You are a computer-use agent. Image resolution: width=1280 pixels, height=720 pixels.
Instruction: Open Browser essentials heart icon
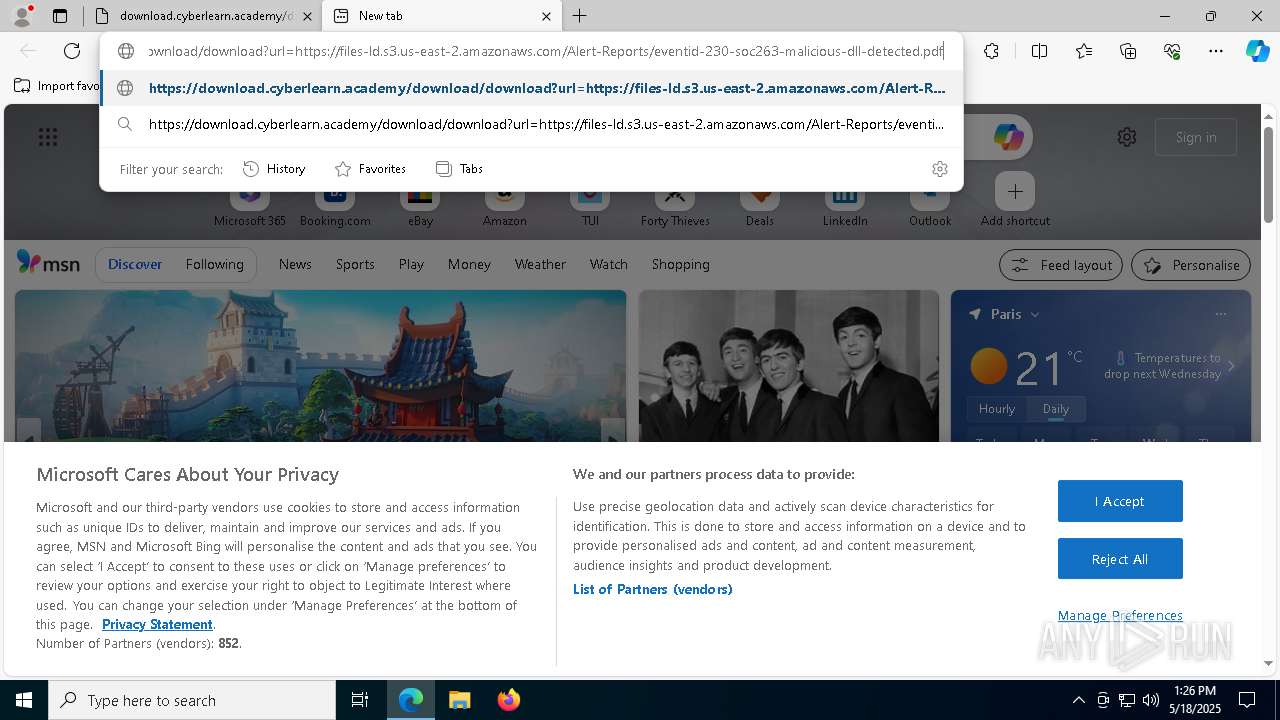tap(1172, 51)
